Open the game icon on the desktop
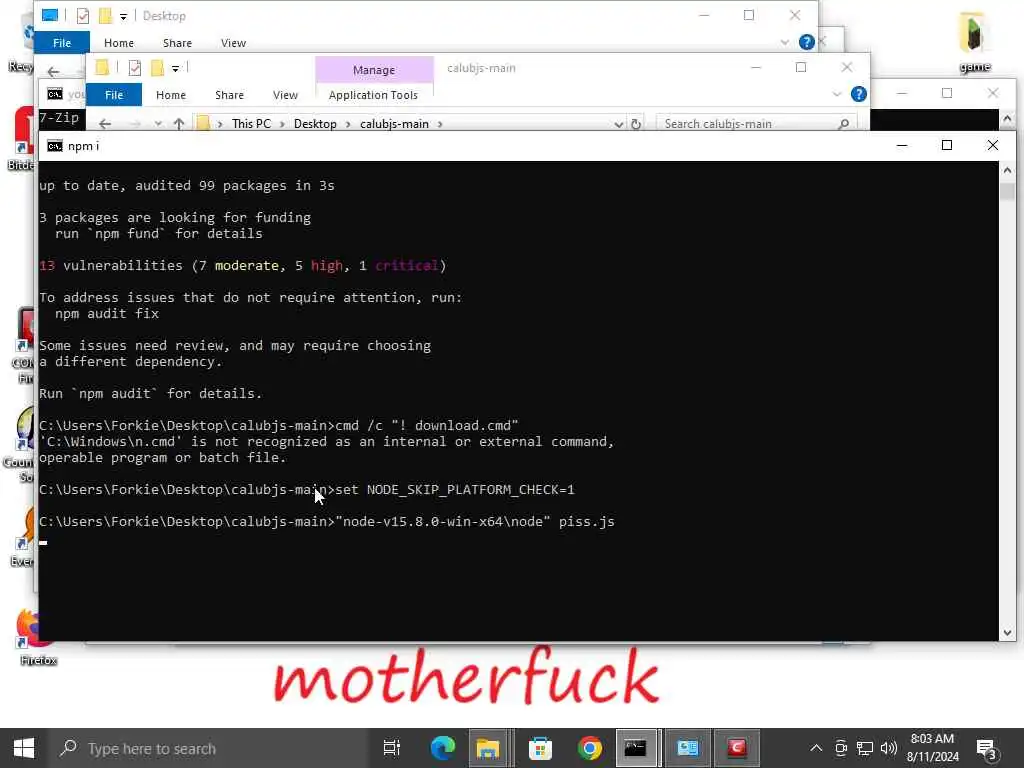Screen dimensions: 1024x768 974,42
